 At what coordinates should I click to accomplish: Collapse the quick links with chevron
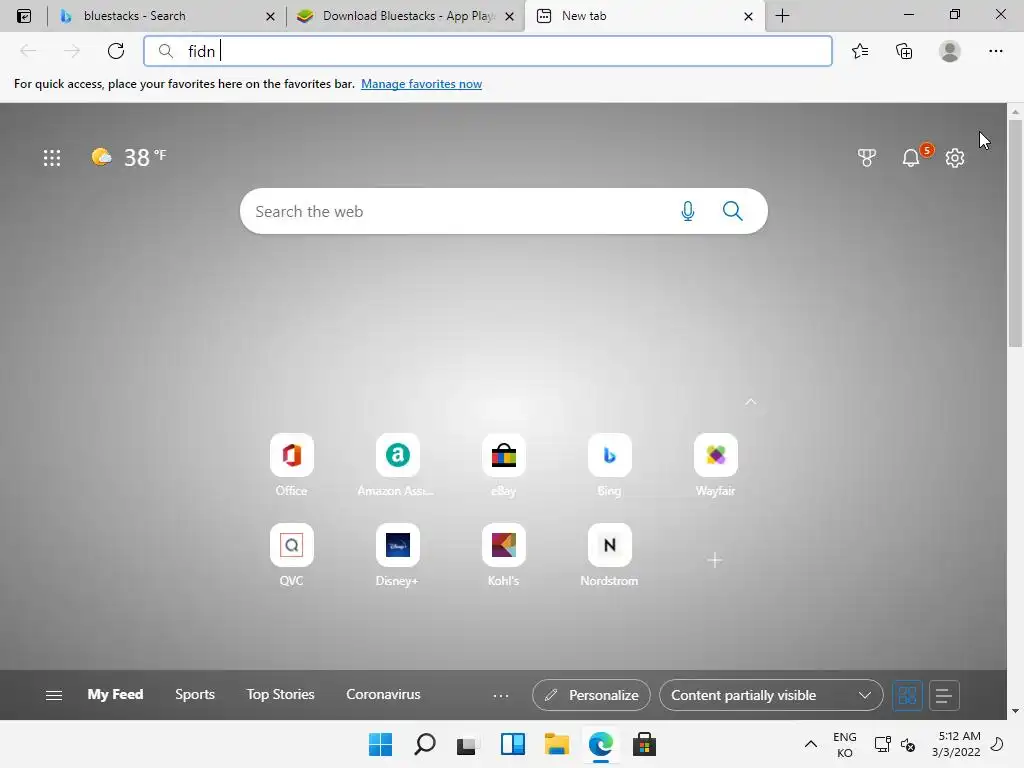tap(751, 402)
